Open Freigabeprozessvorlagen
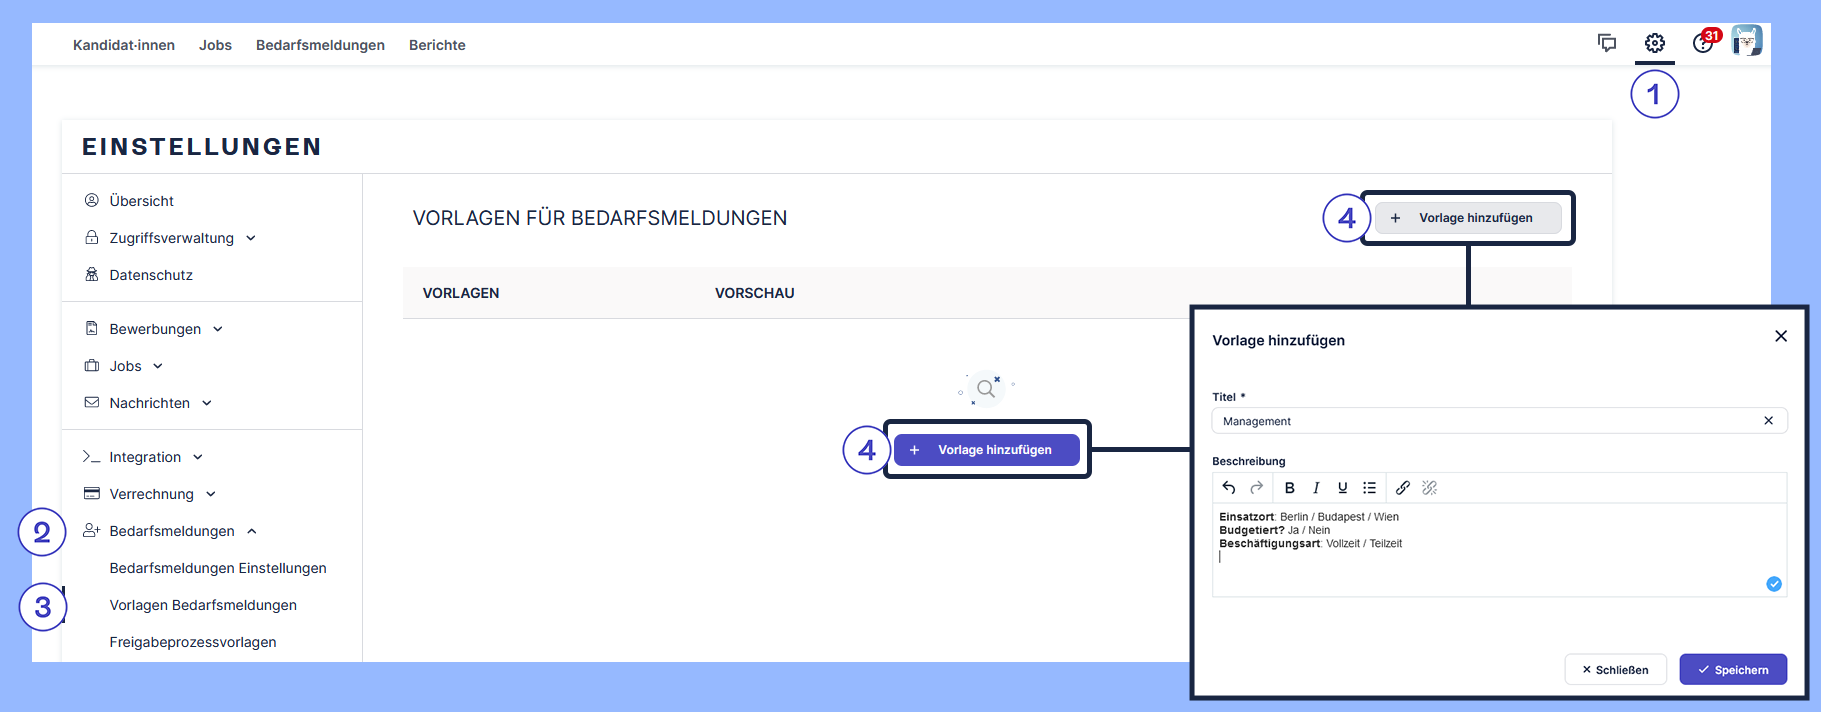 click(193, 642)
